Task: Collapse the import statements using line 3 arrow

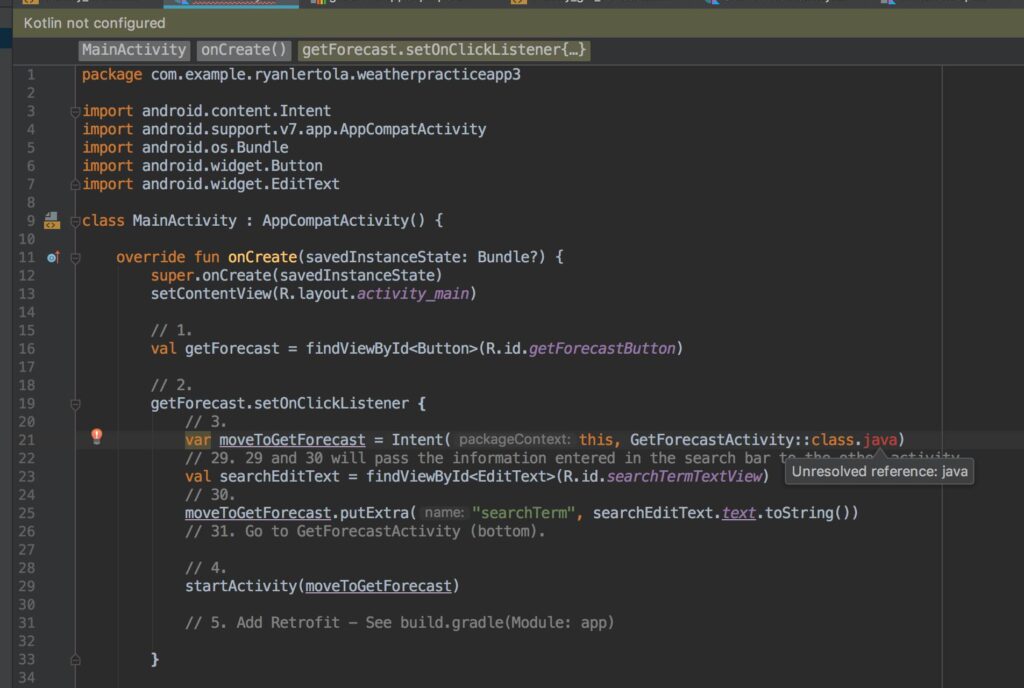Action: coord(76,110)
